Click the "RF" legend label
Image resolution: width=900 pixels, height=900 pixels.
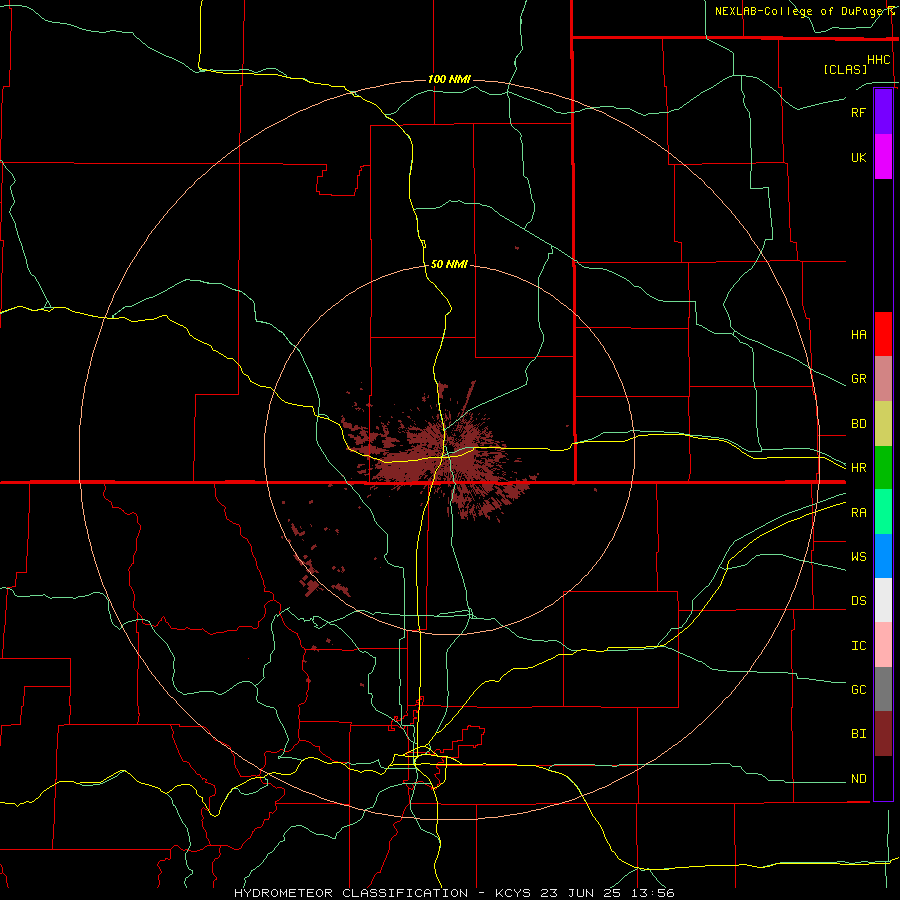(x=858, y=112)
